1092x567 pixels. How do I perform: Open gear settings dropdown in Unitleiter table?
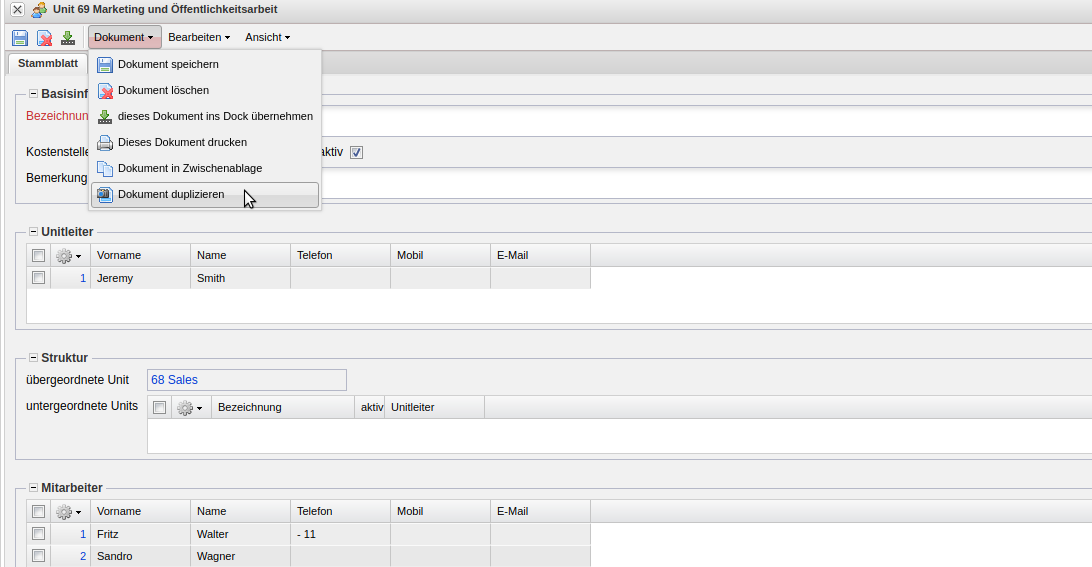pyautogui.click(x=69, y=256)
